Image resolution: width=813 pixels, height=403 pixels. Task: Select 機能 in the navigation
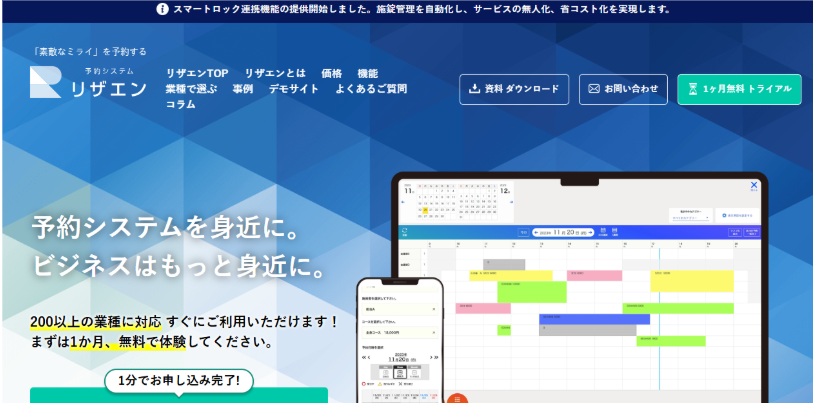point(368,74)
